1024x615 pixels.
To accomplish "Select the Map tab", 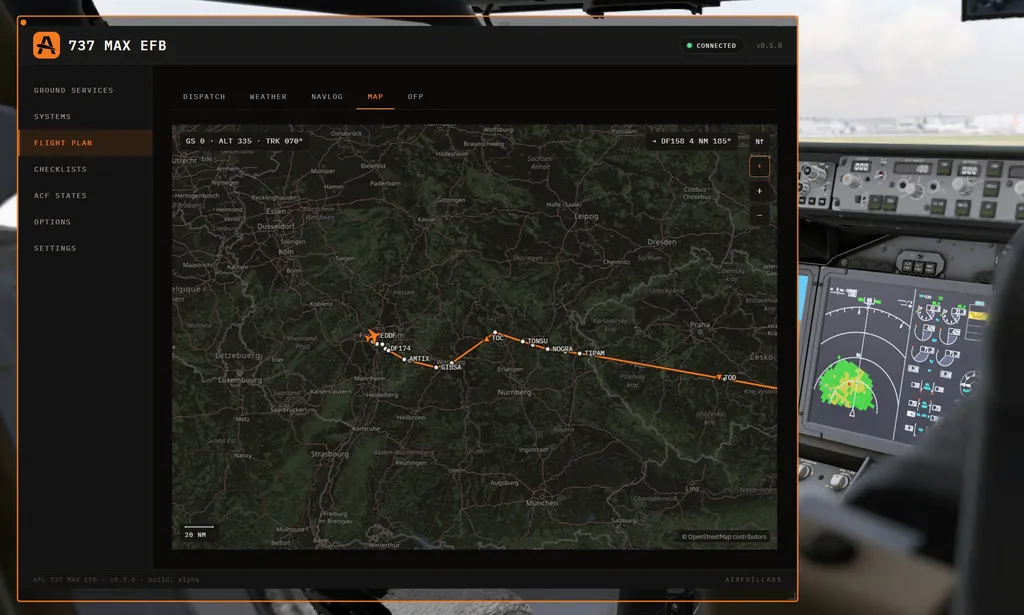I will (x=375, y=97).
